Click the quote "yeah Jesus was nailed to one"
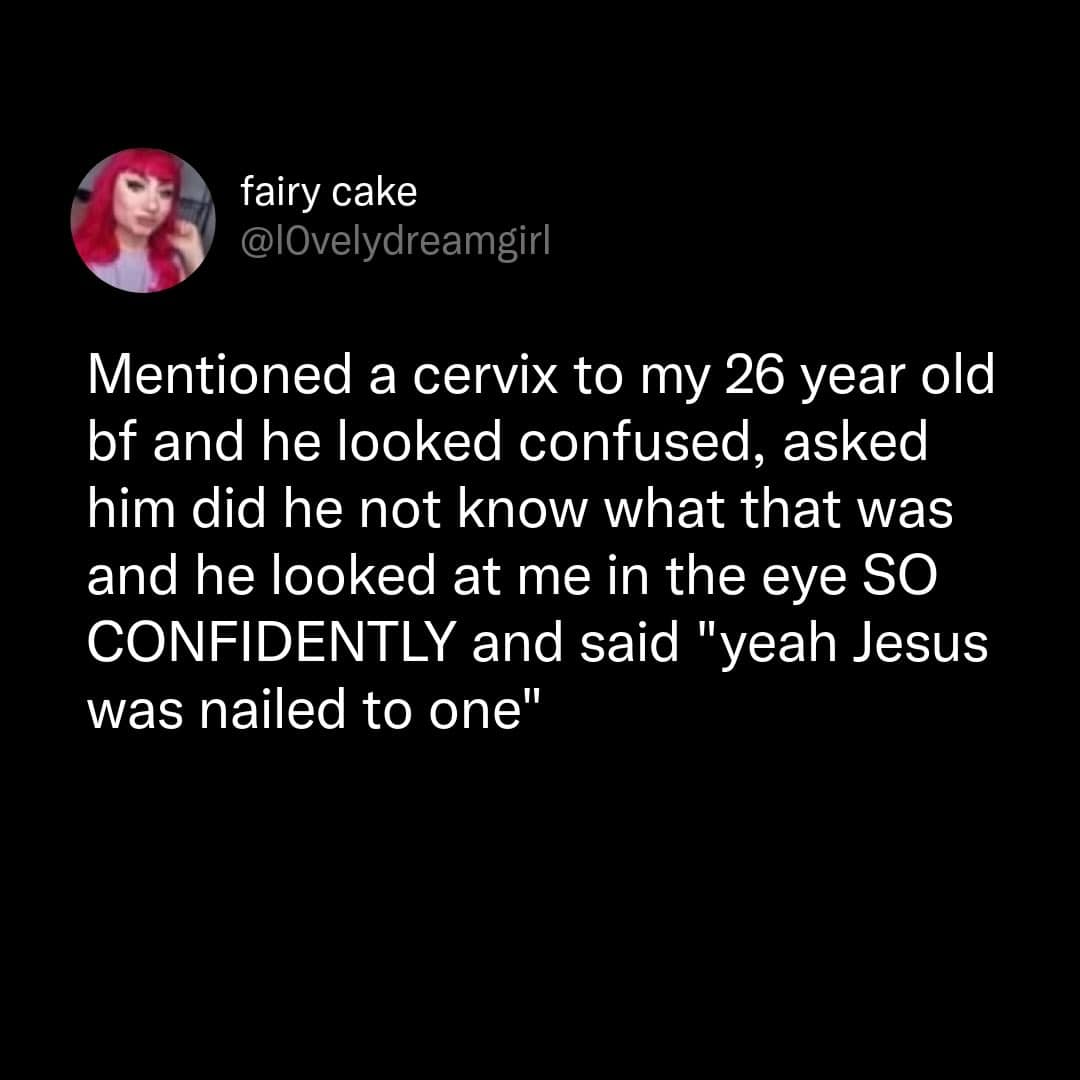 [537, 676]
